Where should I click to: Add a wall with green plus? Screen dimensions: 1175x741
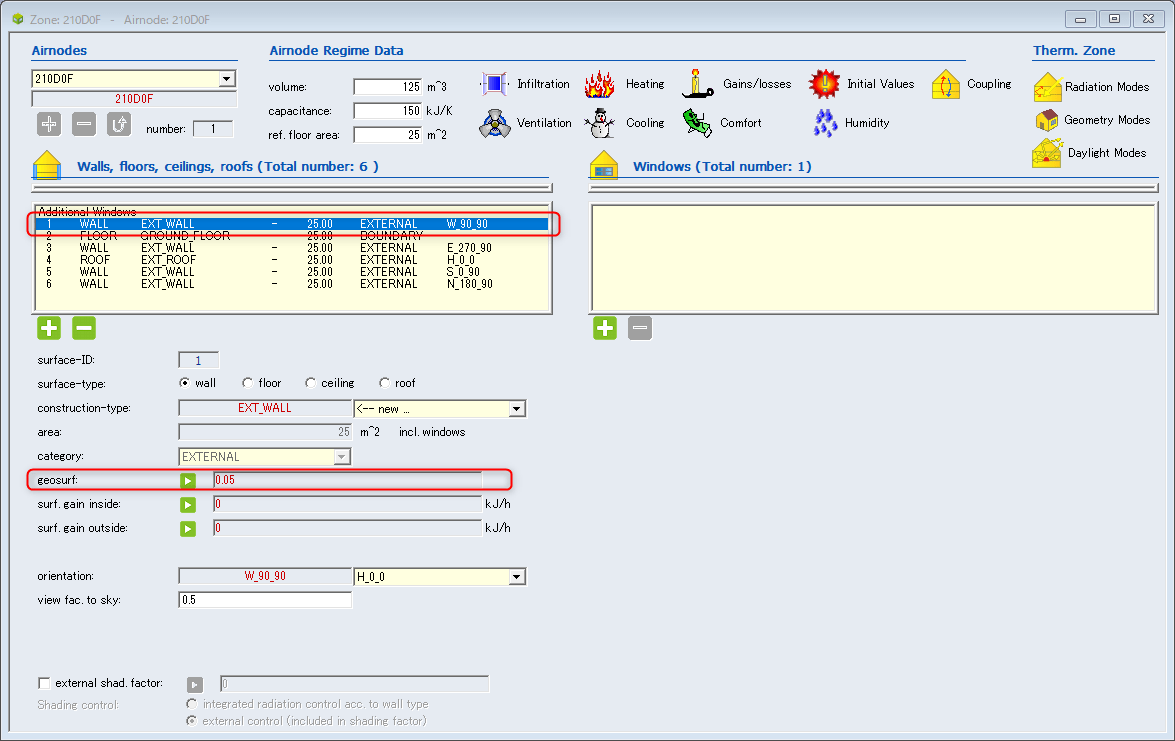pos(49,327)
